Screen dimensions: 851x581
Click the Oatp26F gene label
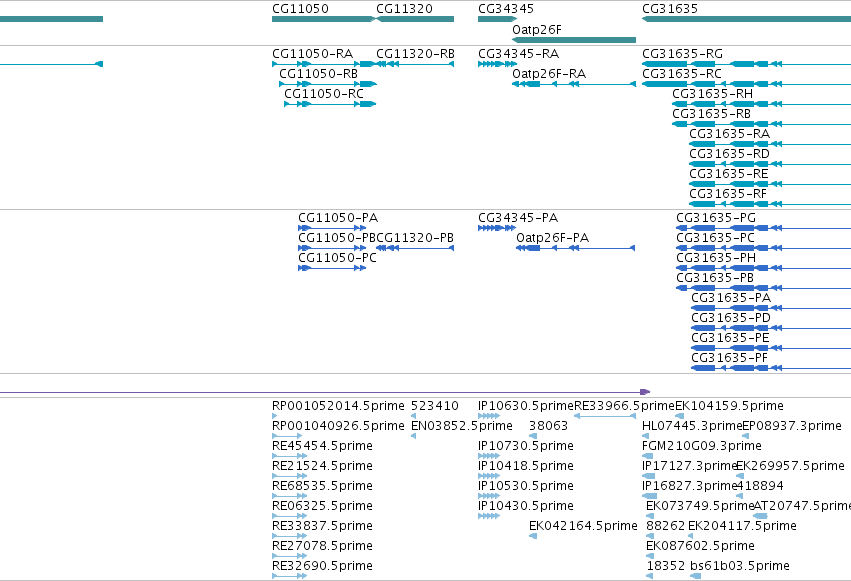(x=537, y=29)
